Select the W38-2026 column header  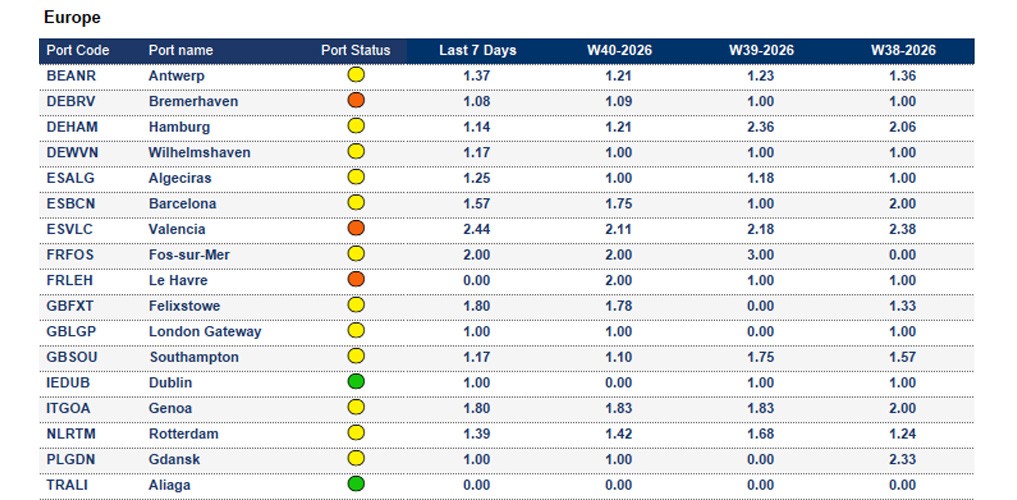pos(903,51)
